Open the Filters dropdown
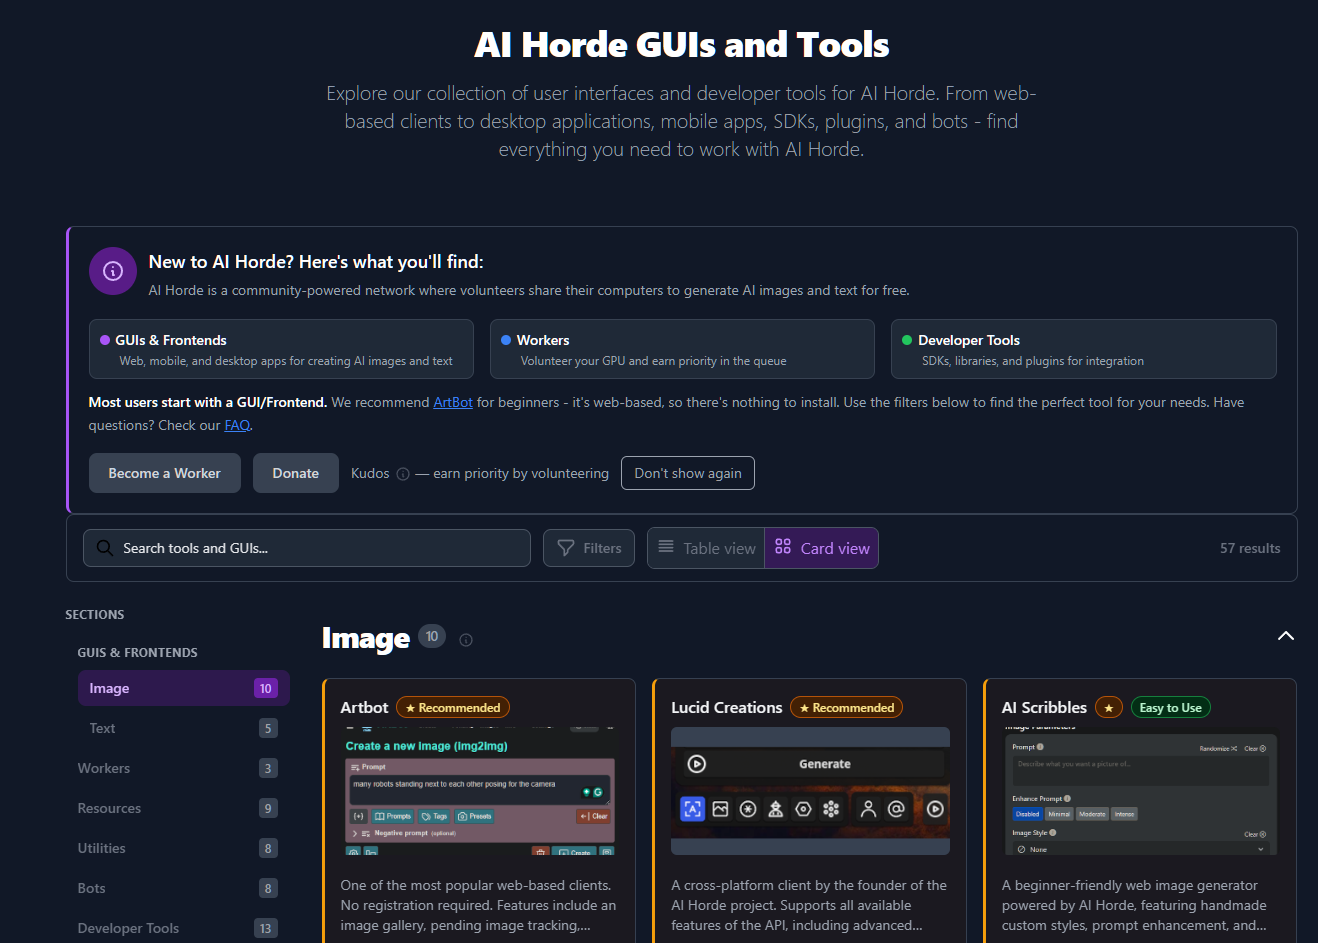Image resolution: width=1318 pixels, height=943 pixels. click(x=589, y=548)
